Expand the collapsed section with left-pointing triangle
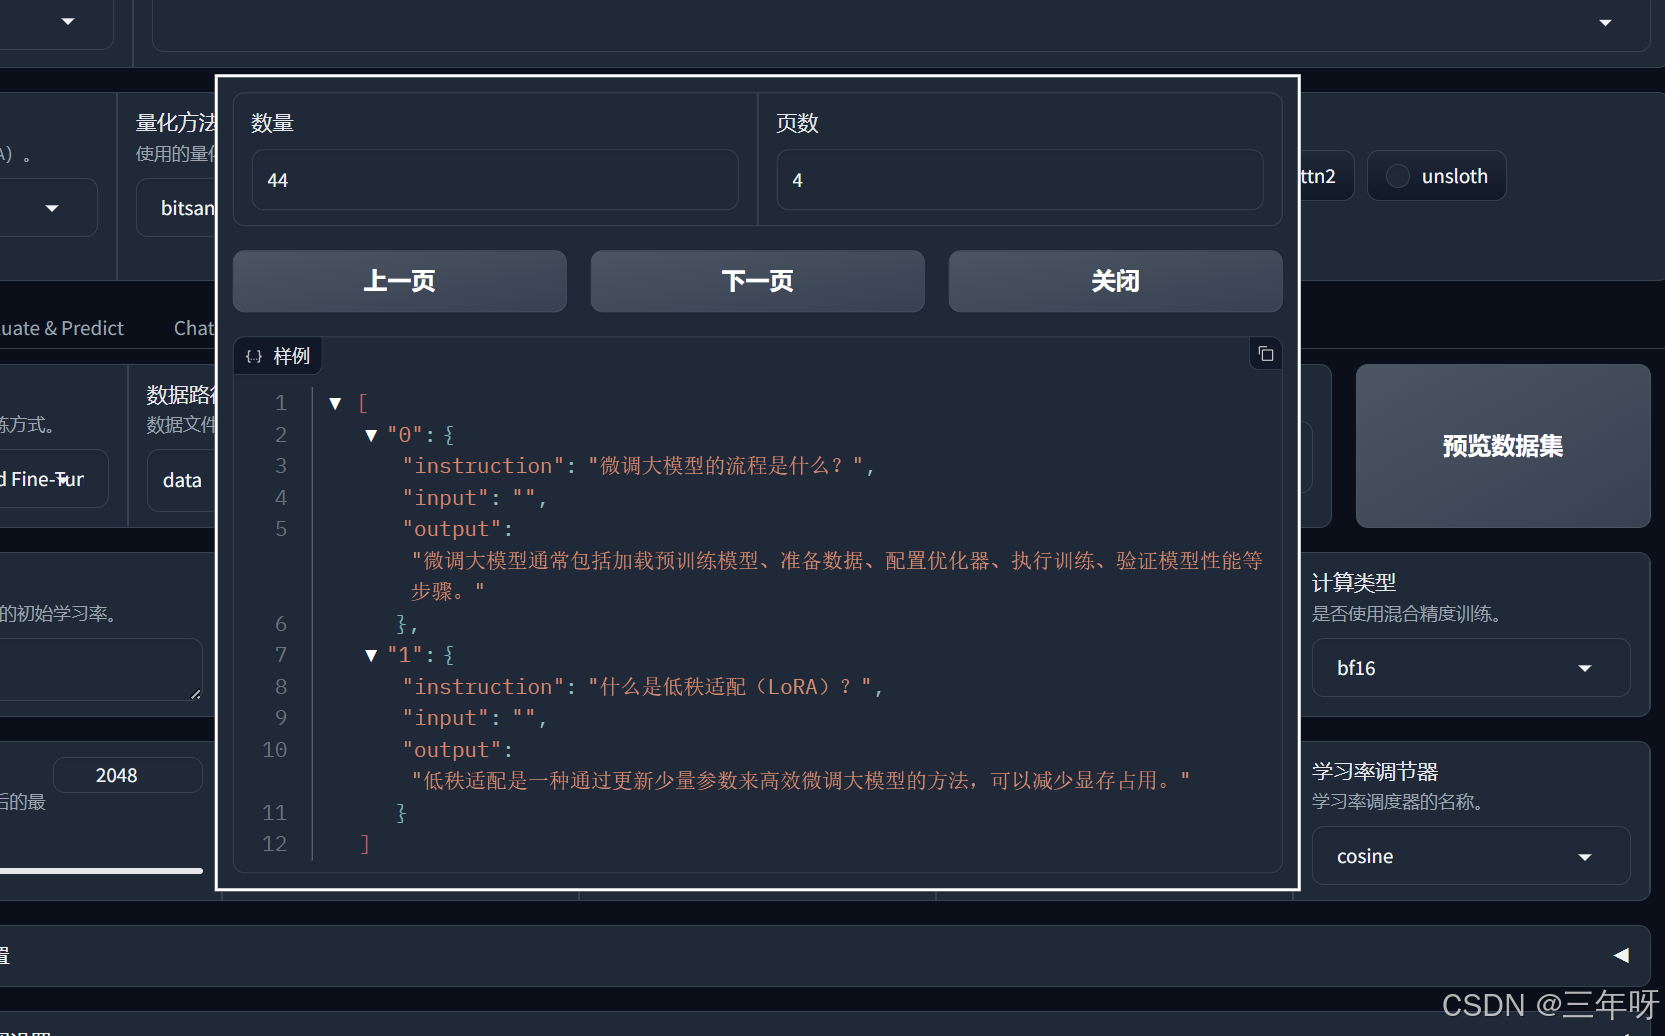The width and height of the screenshot is (1665, 1036). [x=1621, y=955]
